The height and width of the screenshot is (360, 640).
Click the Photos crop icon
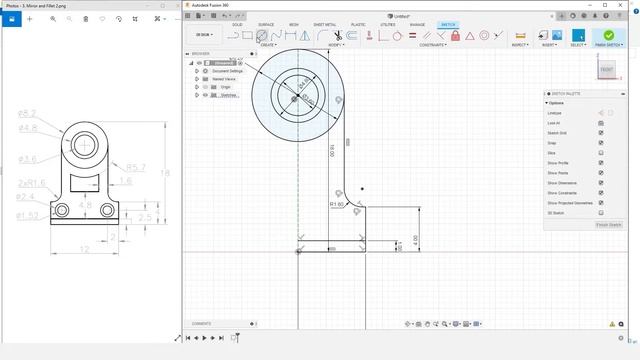[135, 19]
